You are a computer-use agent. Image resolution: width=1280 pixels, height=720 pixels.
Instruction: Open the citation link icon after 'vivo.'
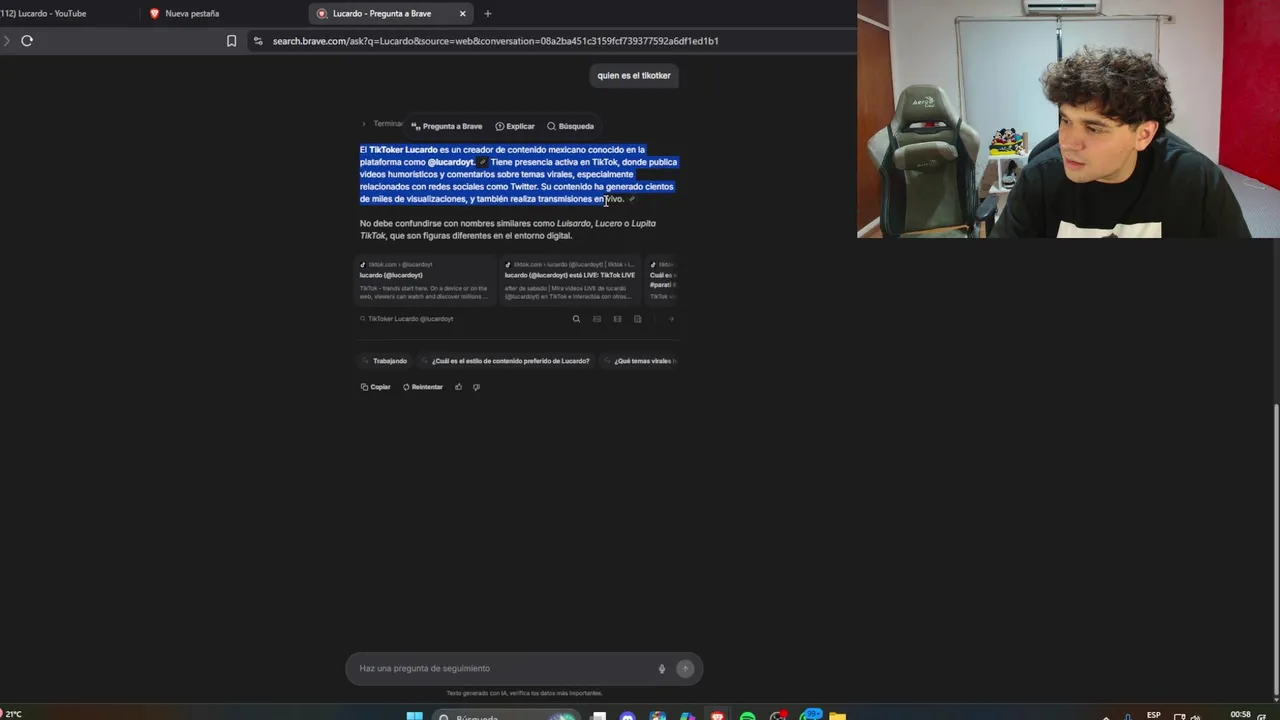(x=631, y=199)
